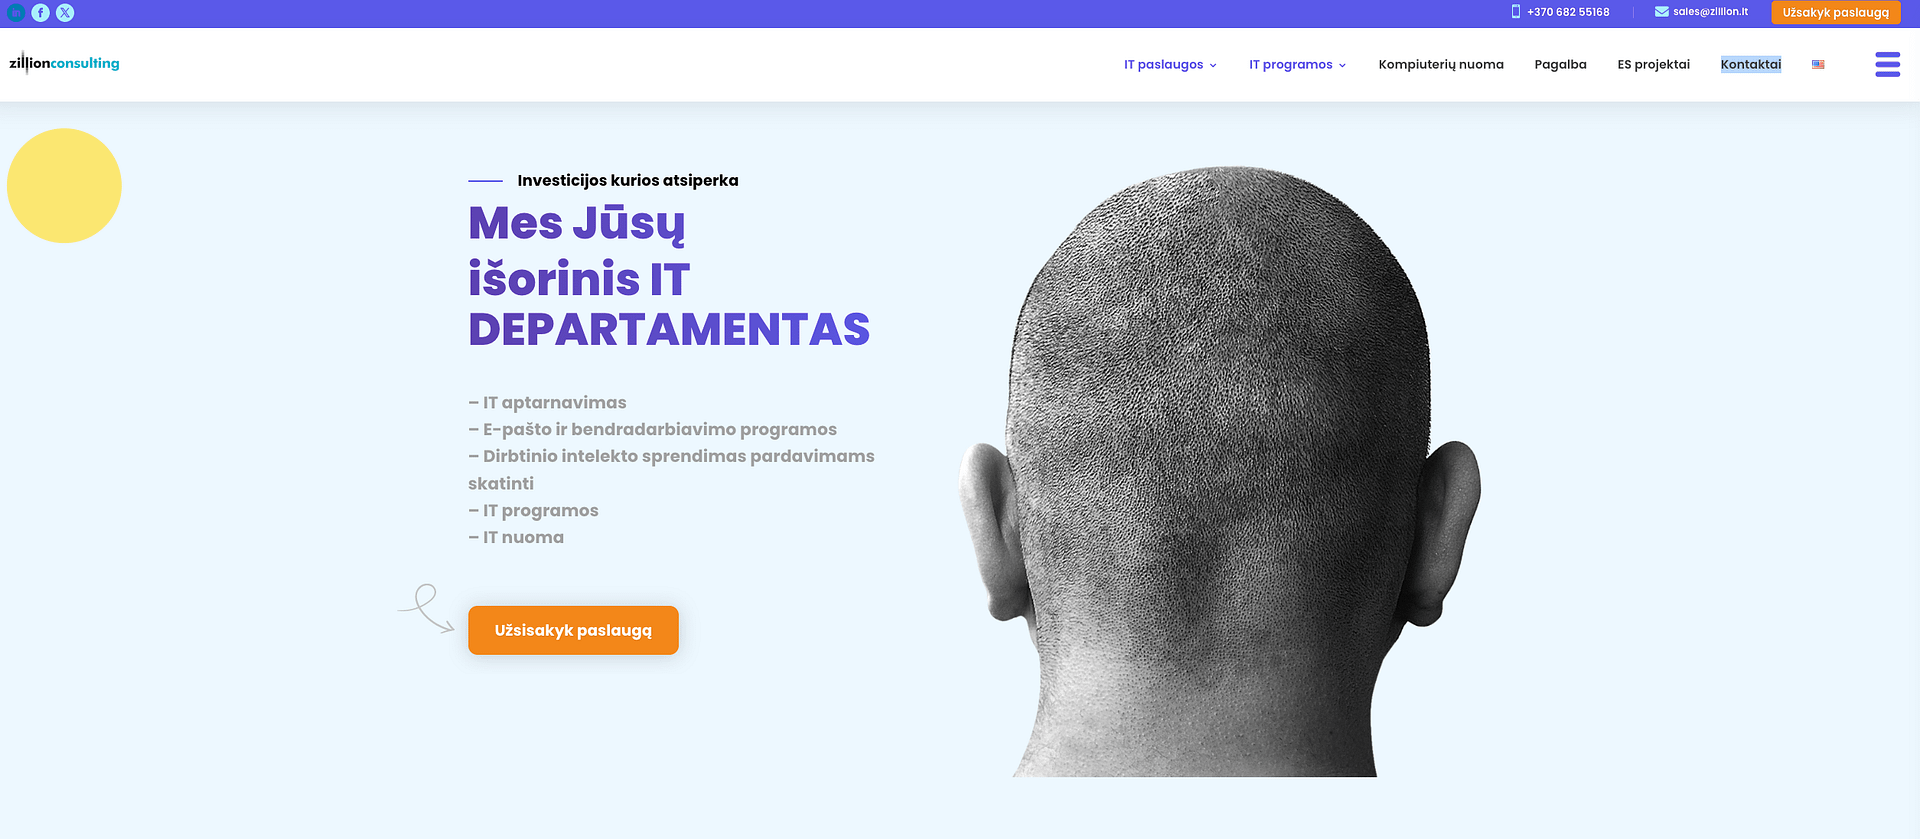Expand the IT paslaugos dropdown
The image size is (1920, 839).
point(1170,64)
